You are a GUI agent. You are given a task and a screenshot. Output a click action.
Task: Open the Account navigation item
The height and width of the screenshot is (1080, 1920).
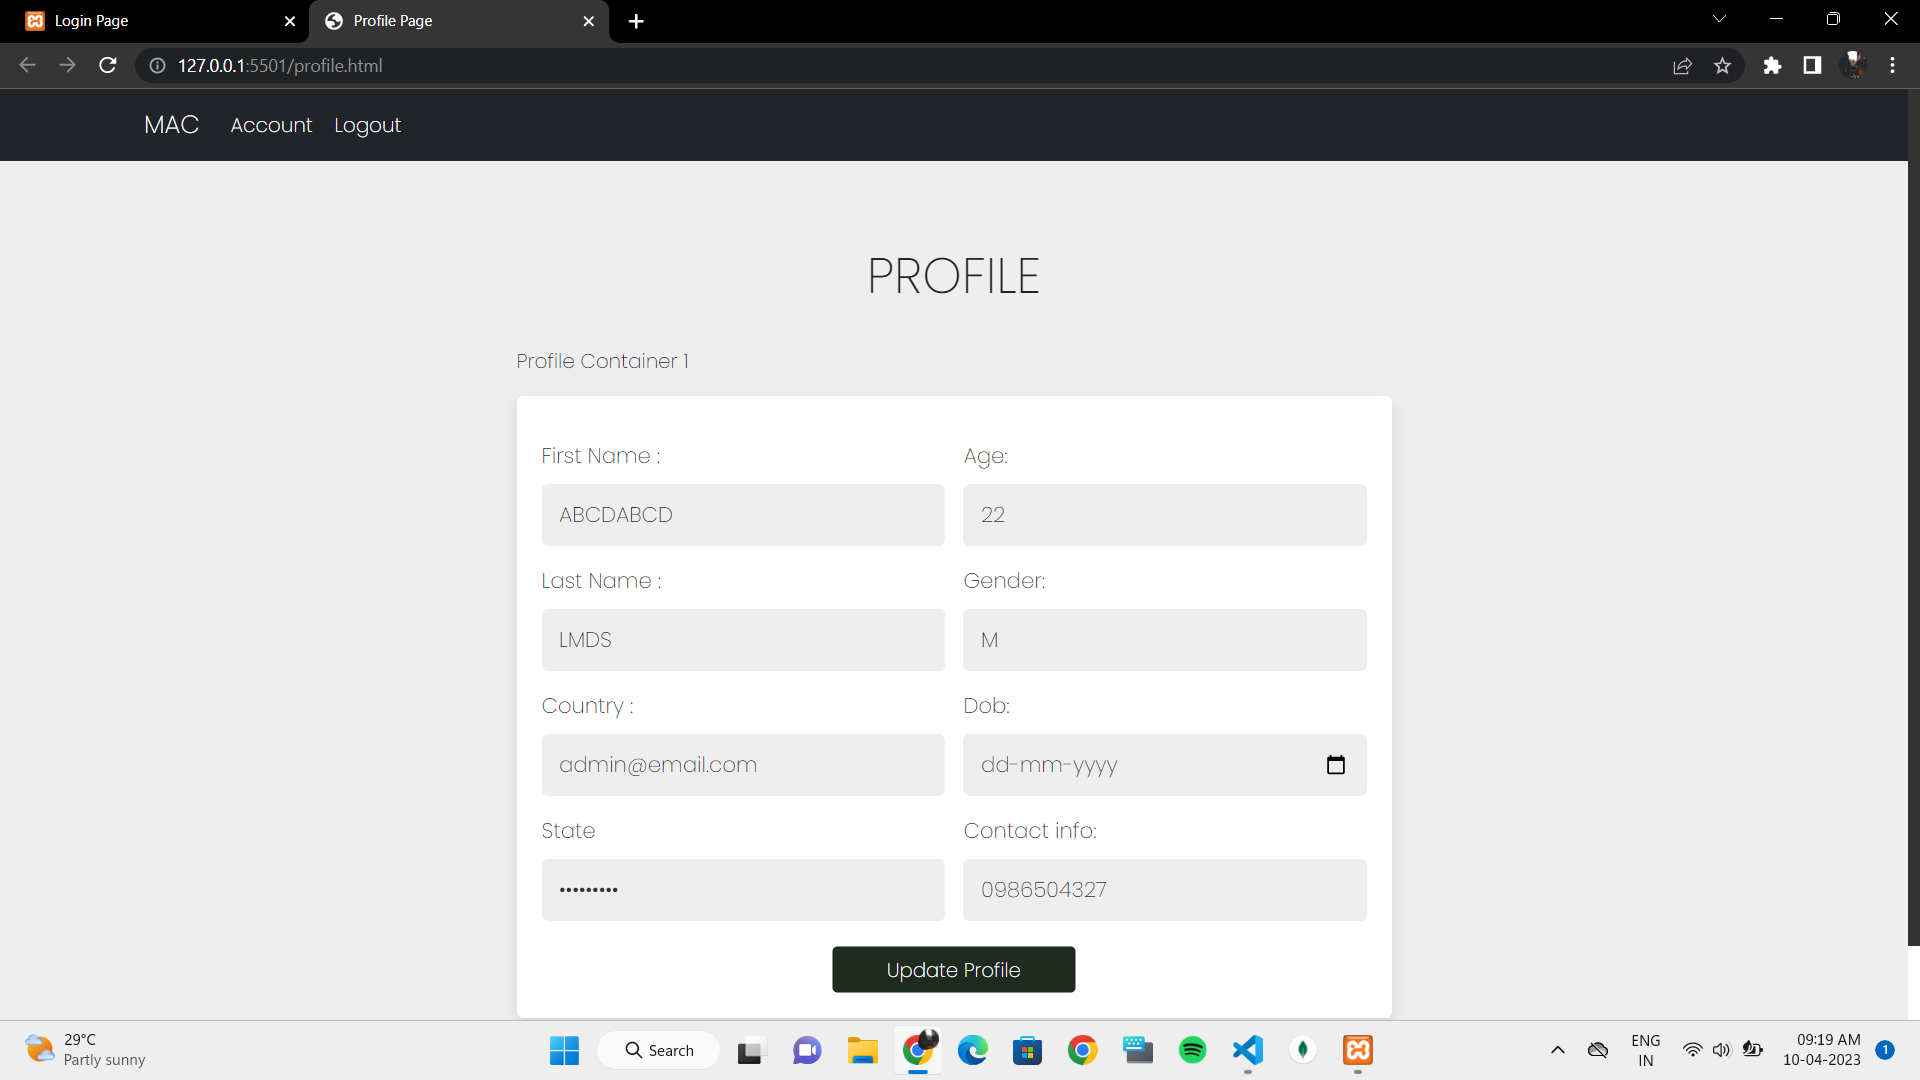pos(271,125)
